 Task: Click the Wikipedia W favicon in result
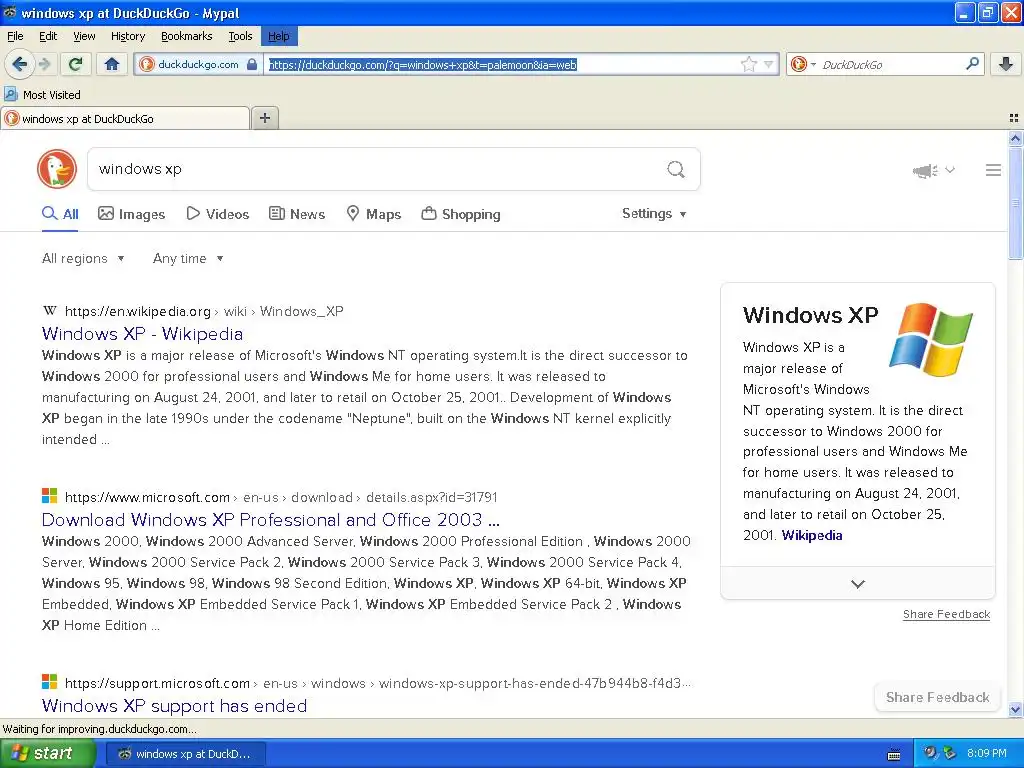(50, 311)
